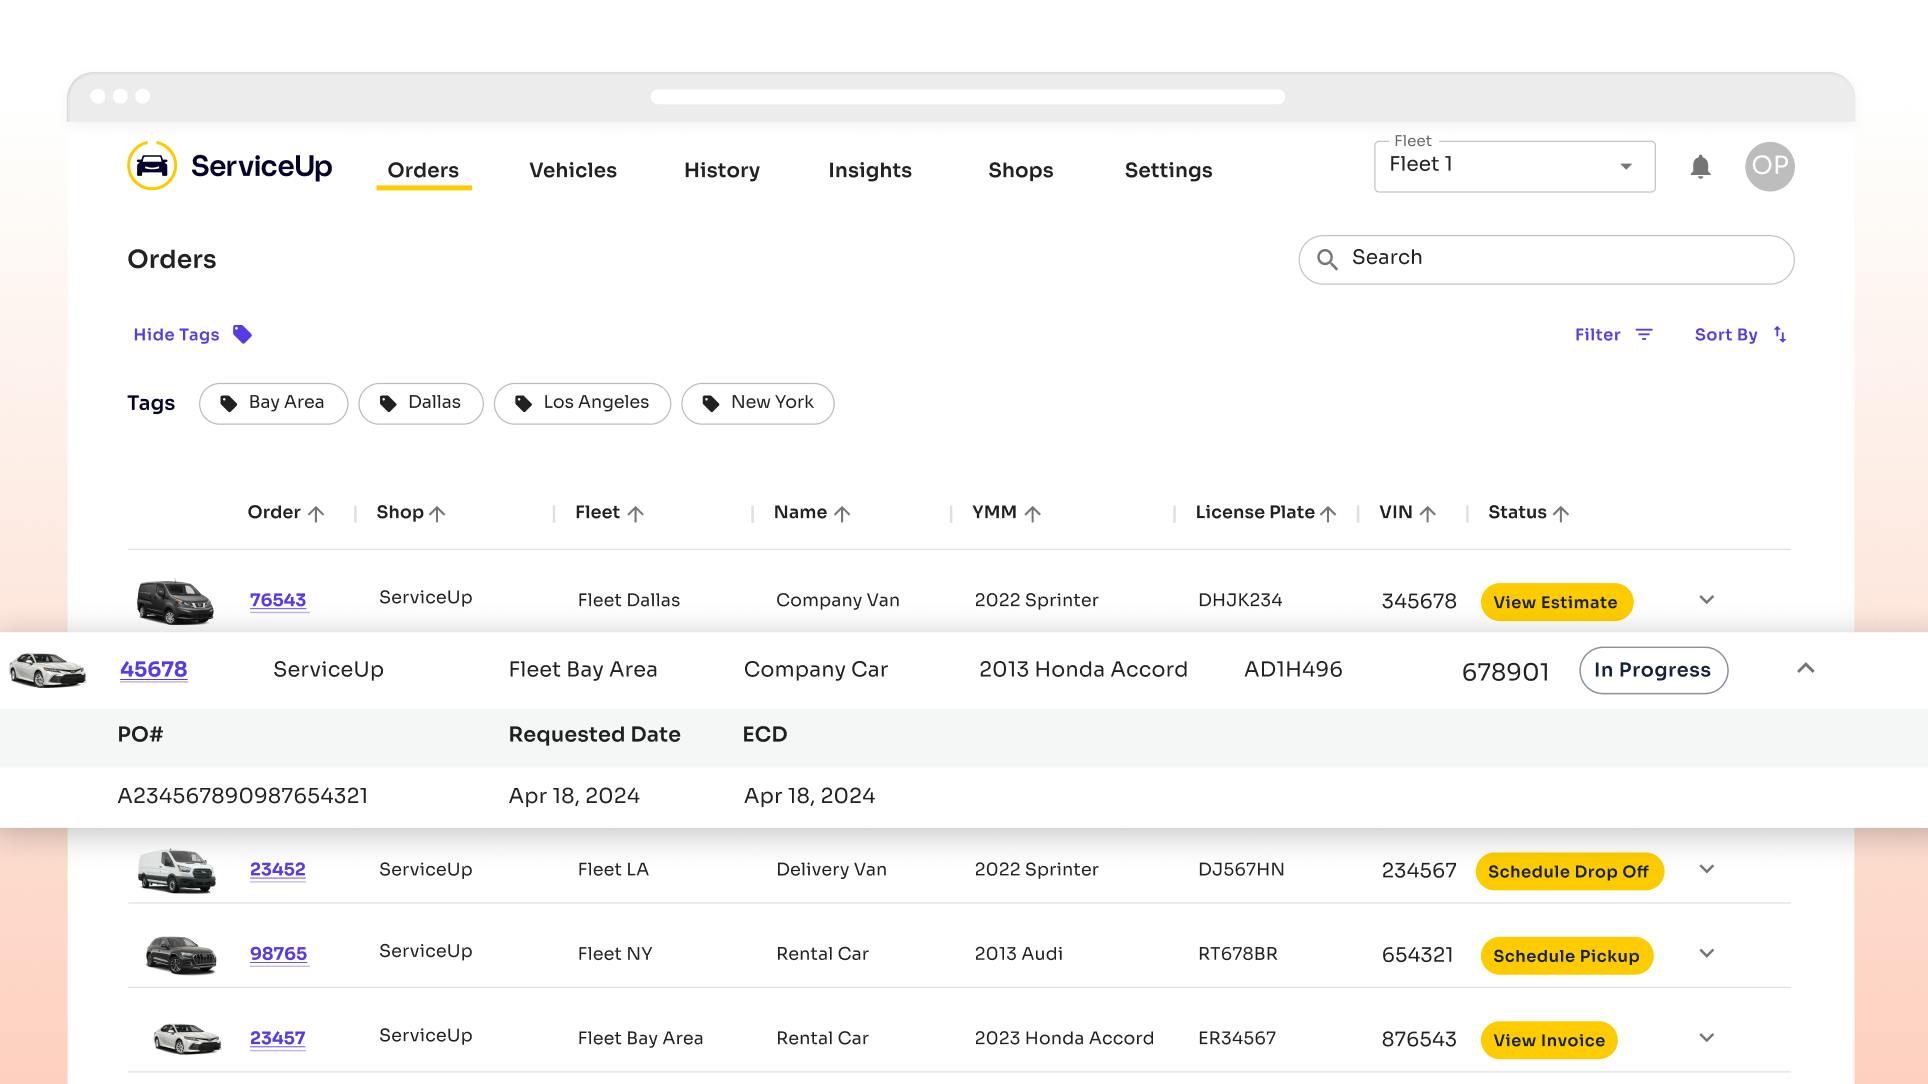
Task: Click the notification bell icon
Action: pyautogui.click(x=1700, y=167)
